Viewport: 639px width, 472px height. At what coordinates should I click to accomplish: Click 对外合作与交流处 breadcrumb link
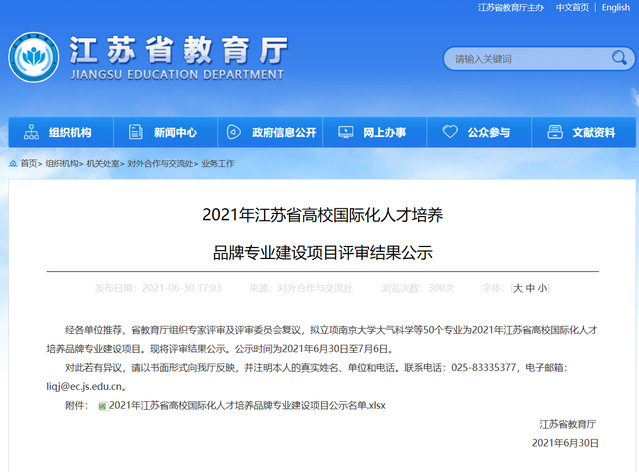pos(160,163)
